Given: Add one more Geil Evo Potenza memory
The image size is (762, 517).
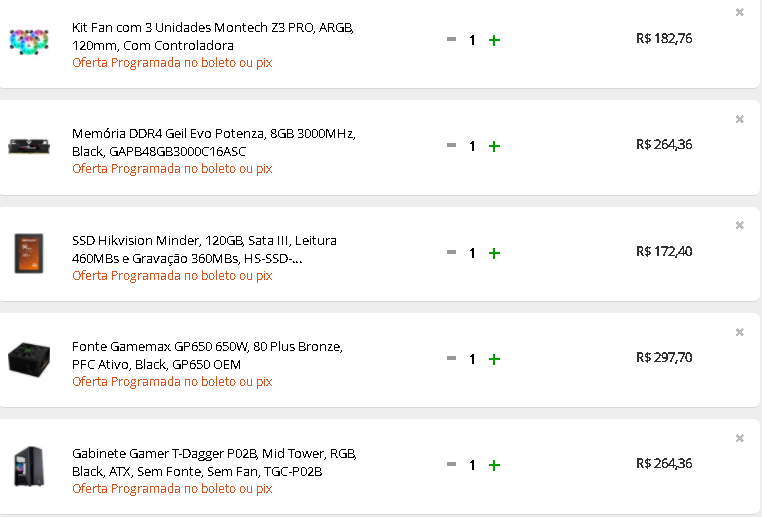Looking at the screenshot, I should coord(494,146).
